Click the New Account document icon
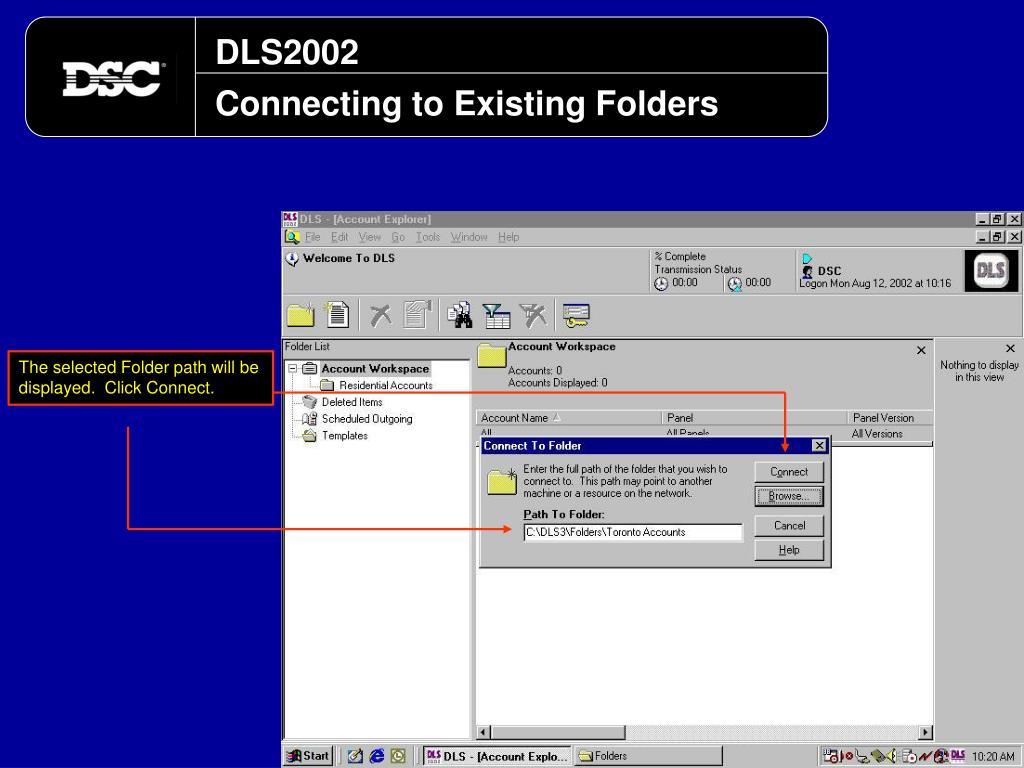Image resolution: width=1024 pixels, height=768 pixels. click(338, 314)
